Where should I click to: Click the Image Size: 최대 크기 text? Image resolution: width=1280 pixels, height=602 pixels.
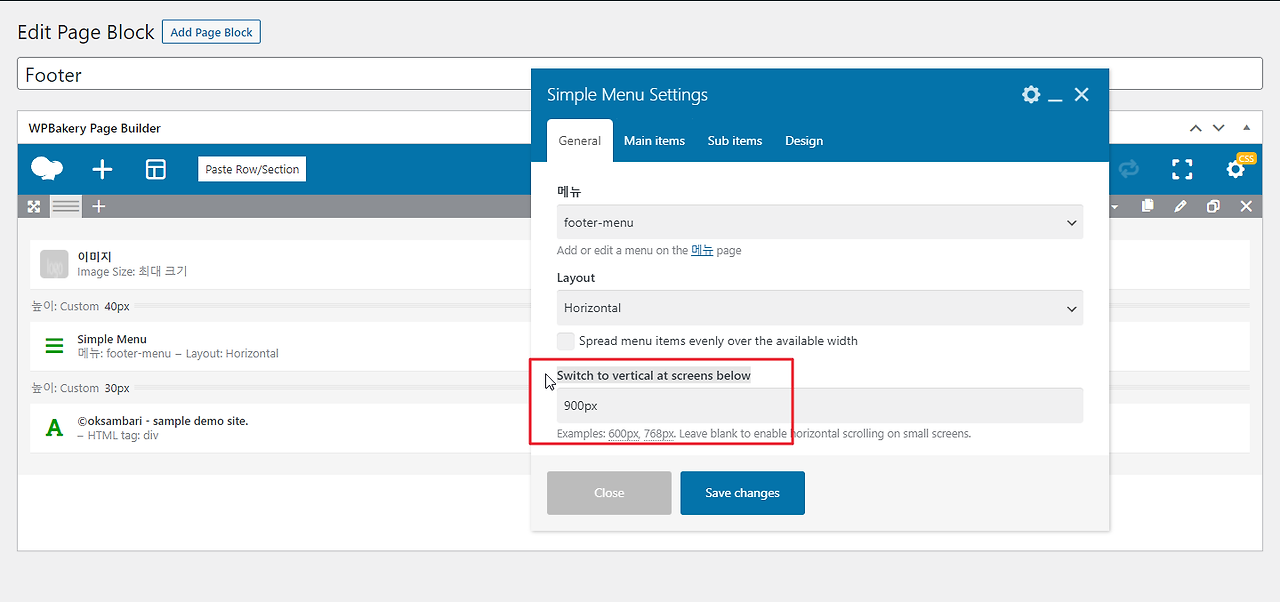coord(132,271)
